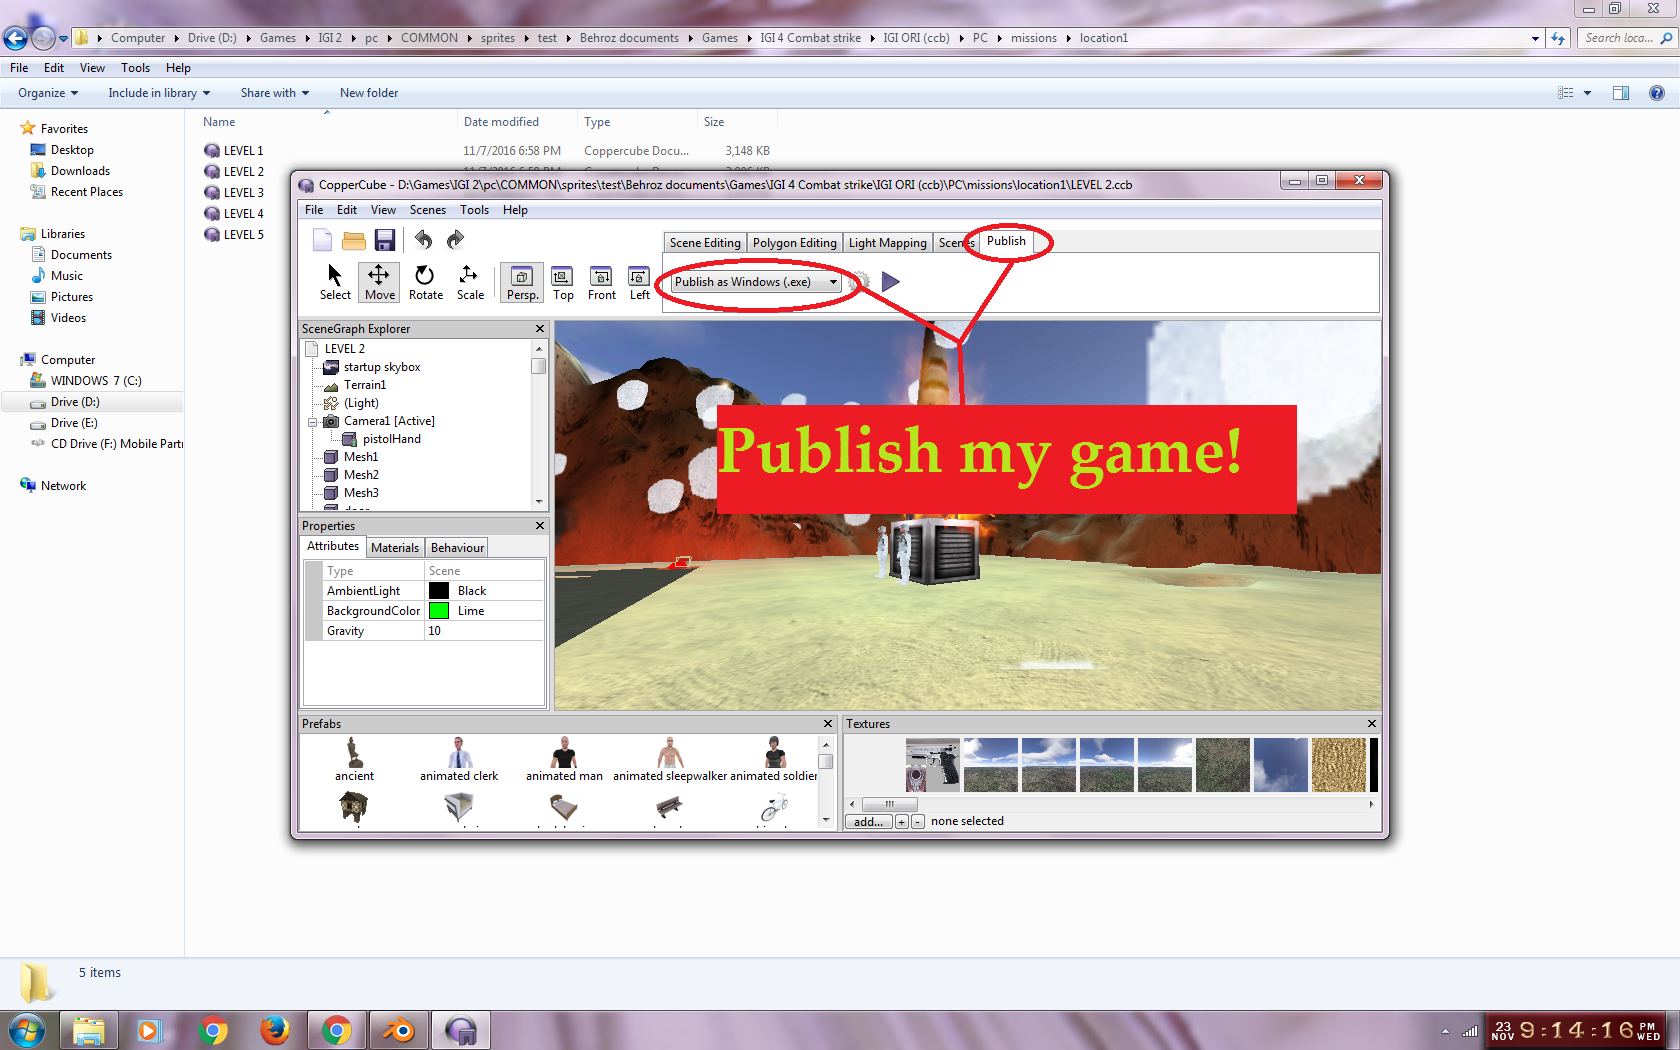Open the Publish target dropdown
Image resolution: width=1680 pixels, height=1050 pixels.
[x=756, y=282]
